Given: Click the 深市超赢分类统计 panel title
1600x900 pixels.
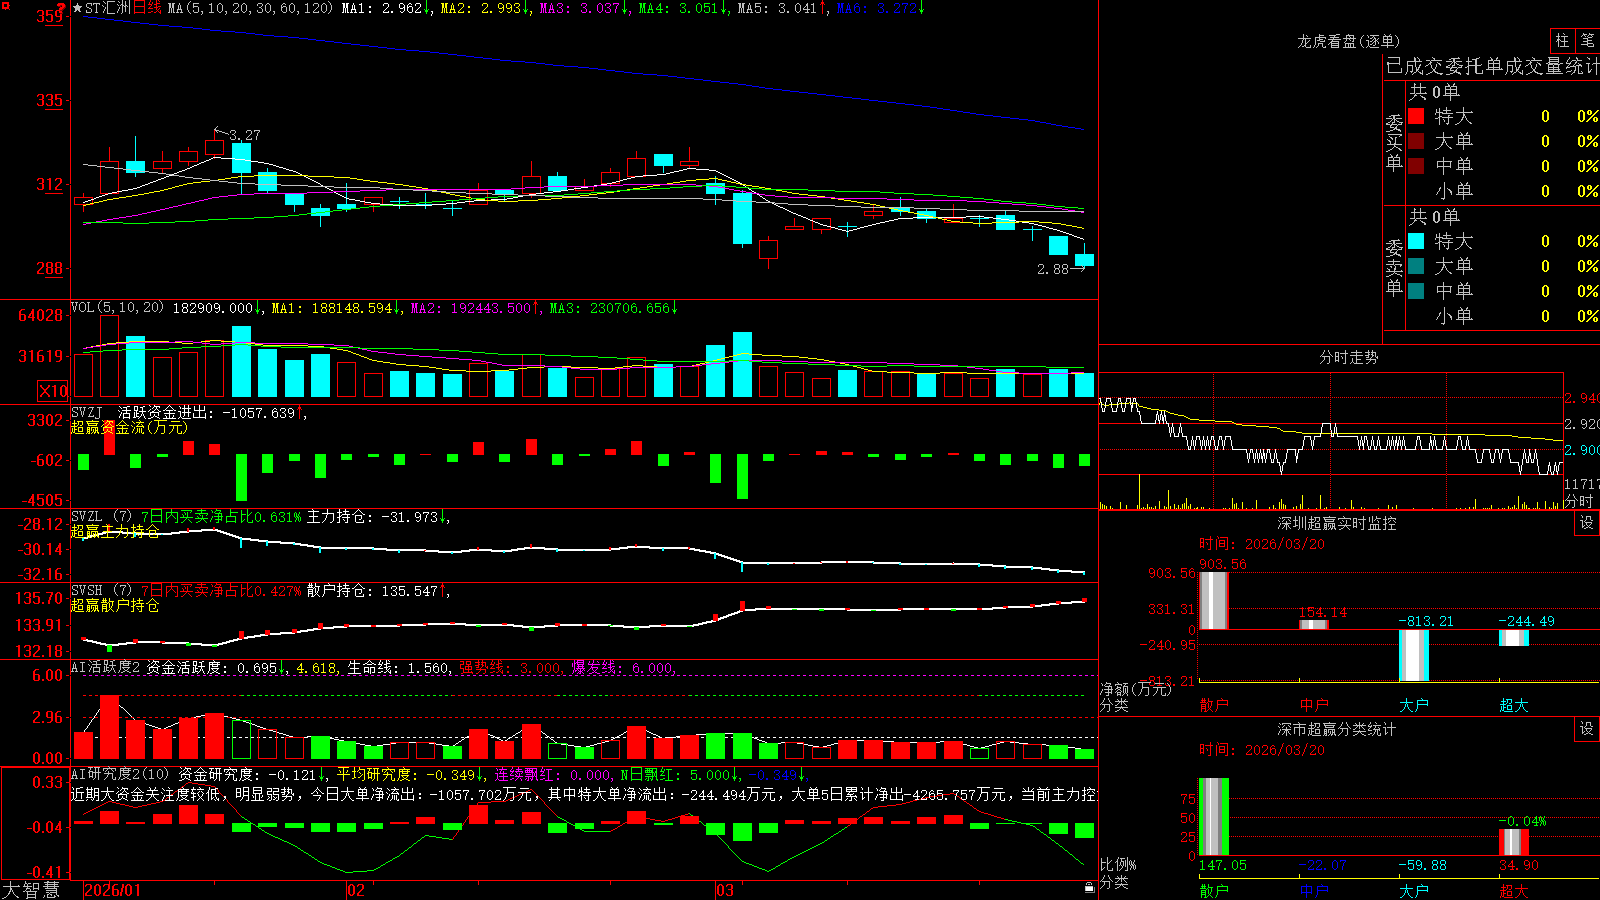Looking at the screenshot, I should [x=1337, y=729].
